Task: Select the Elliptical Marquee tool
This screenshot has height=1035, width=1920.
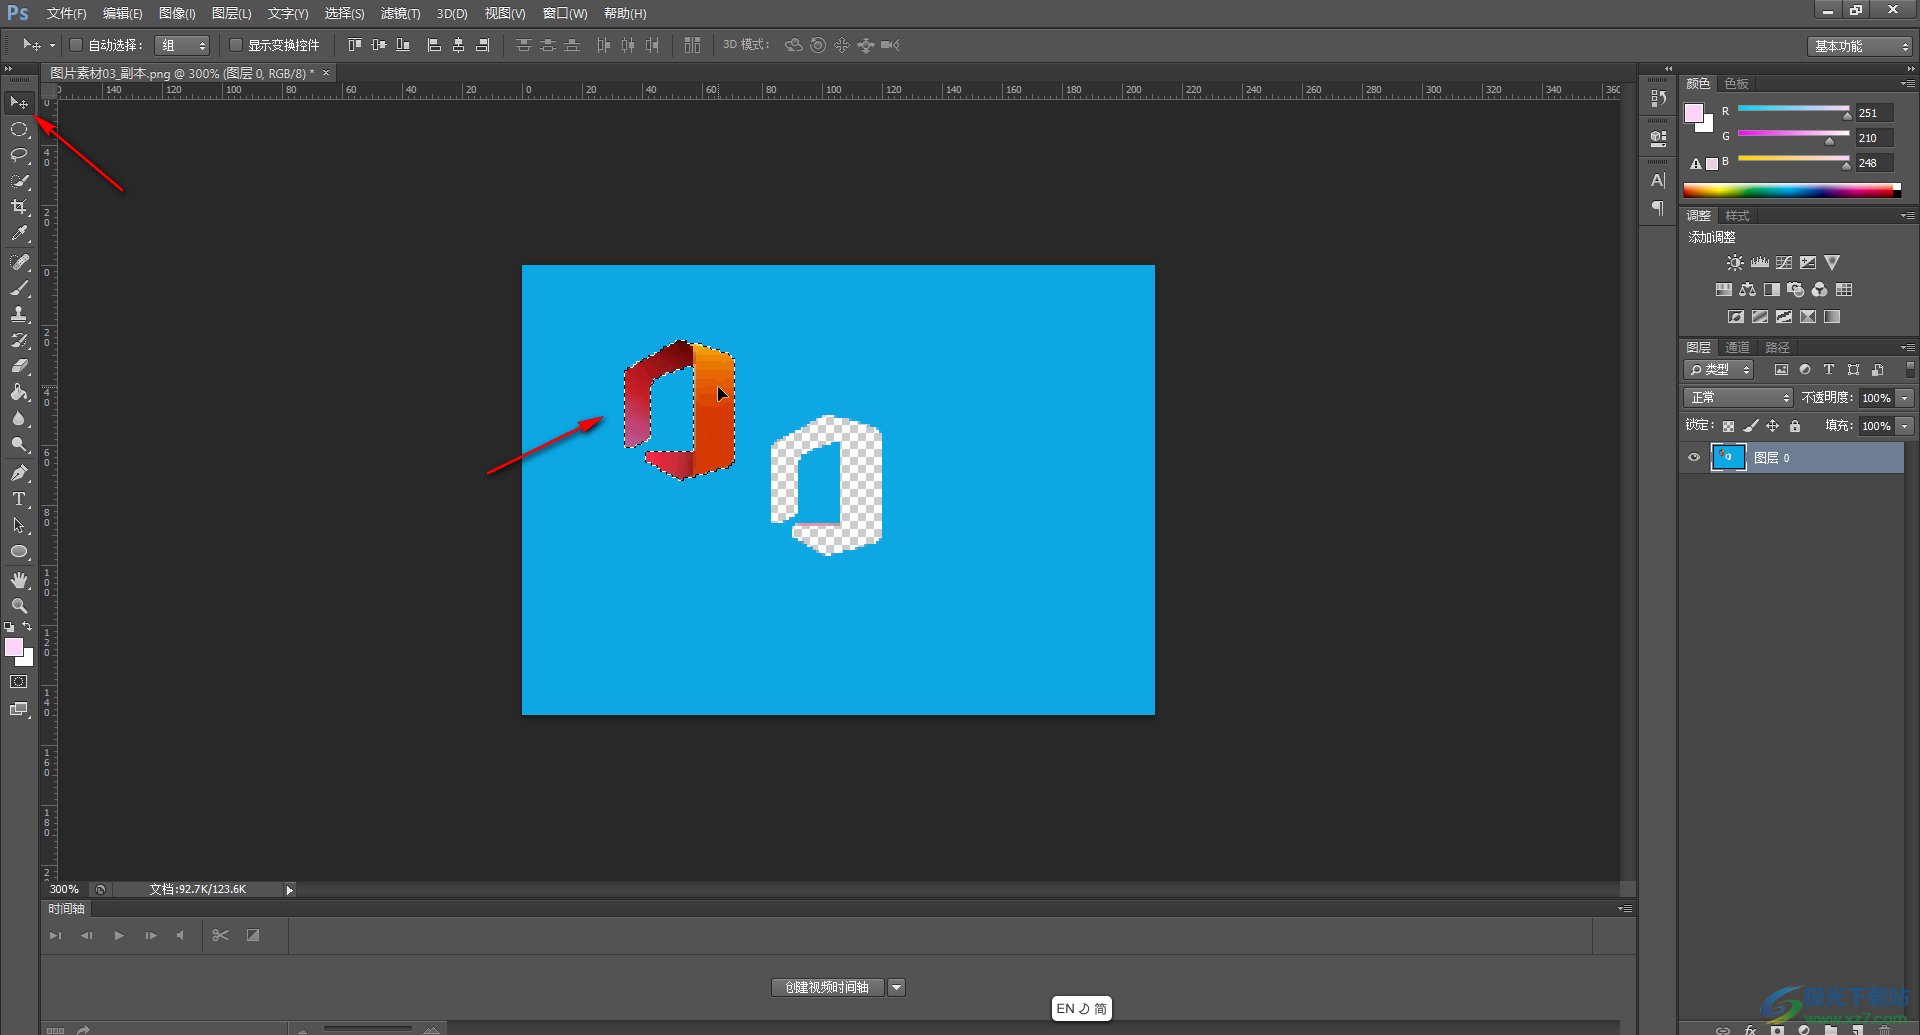Action: point(19,129)
